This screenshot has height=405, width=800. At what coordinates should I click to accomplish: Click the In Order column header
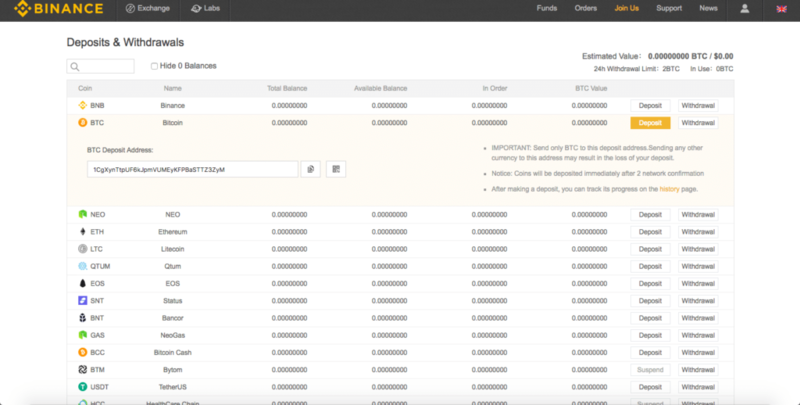[495, 88]
